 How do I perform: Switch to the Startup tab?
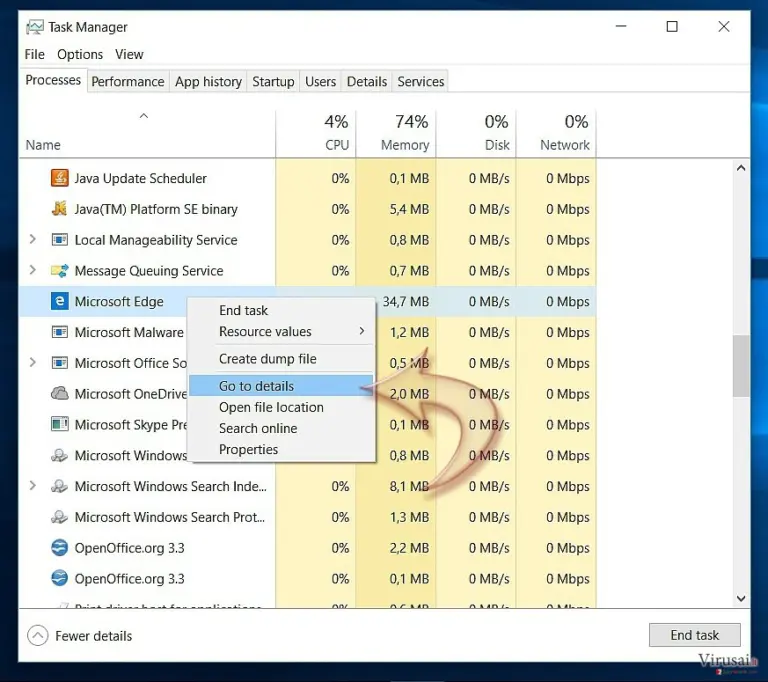(273, 81)
